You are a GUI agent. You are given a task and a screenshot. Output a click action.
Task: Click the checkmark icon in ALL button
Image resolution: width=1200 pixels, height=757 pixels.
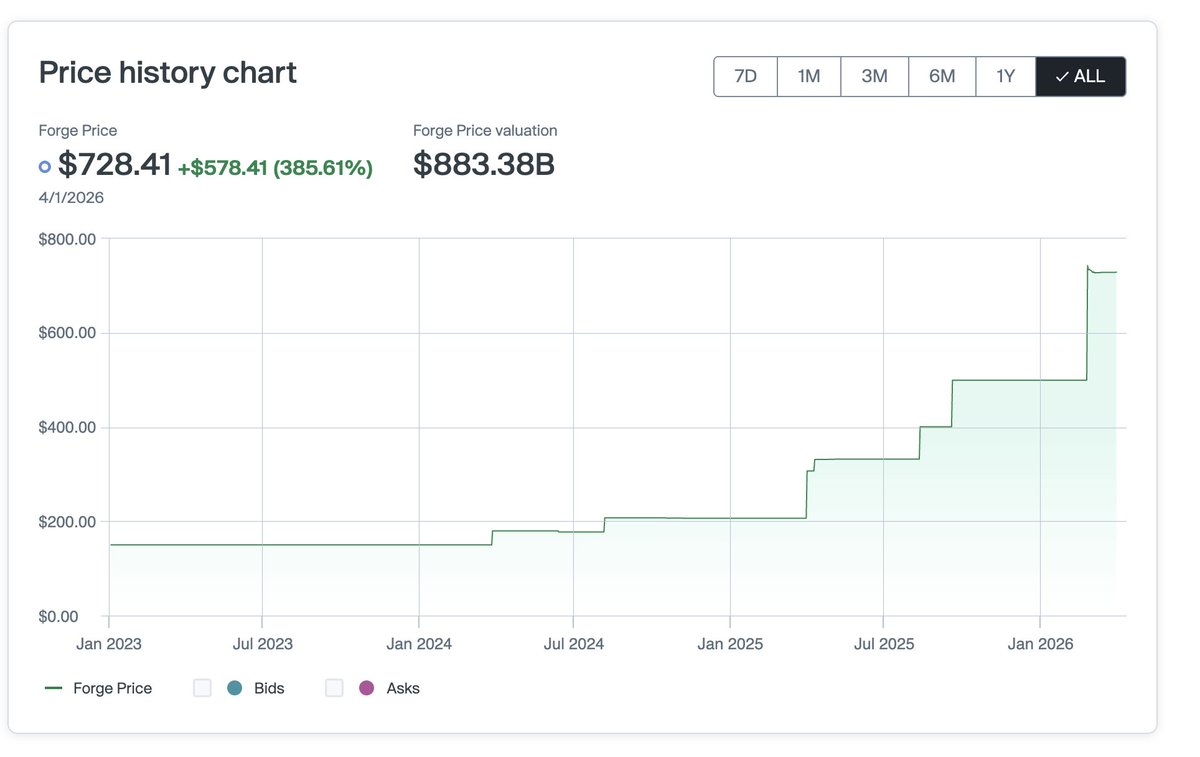point(1062,77)
